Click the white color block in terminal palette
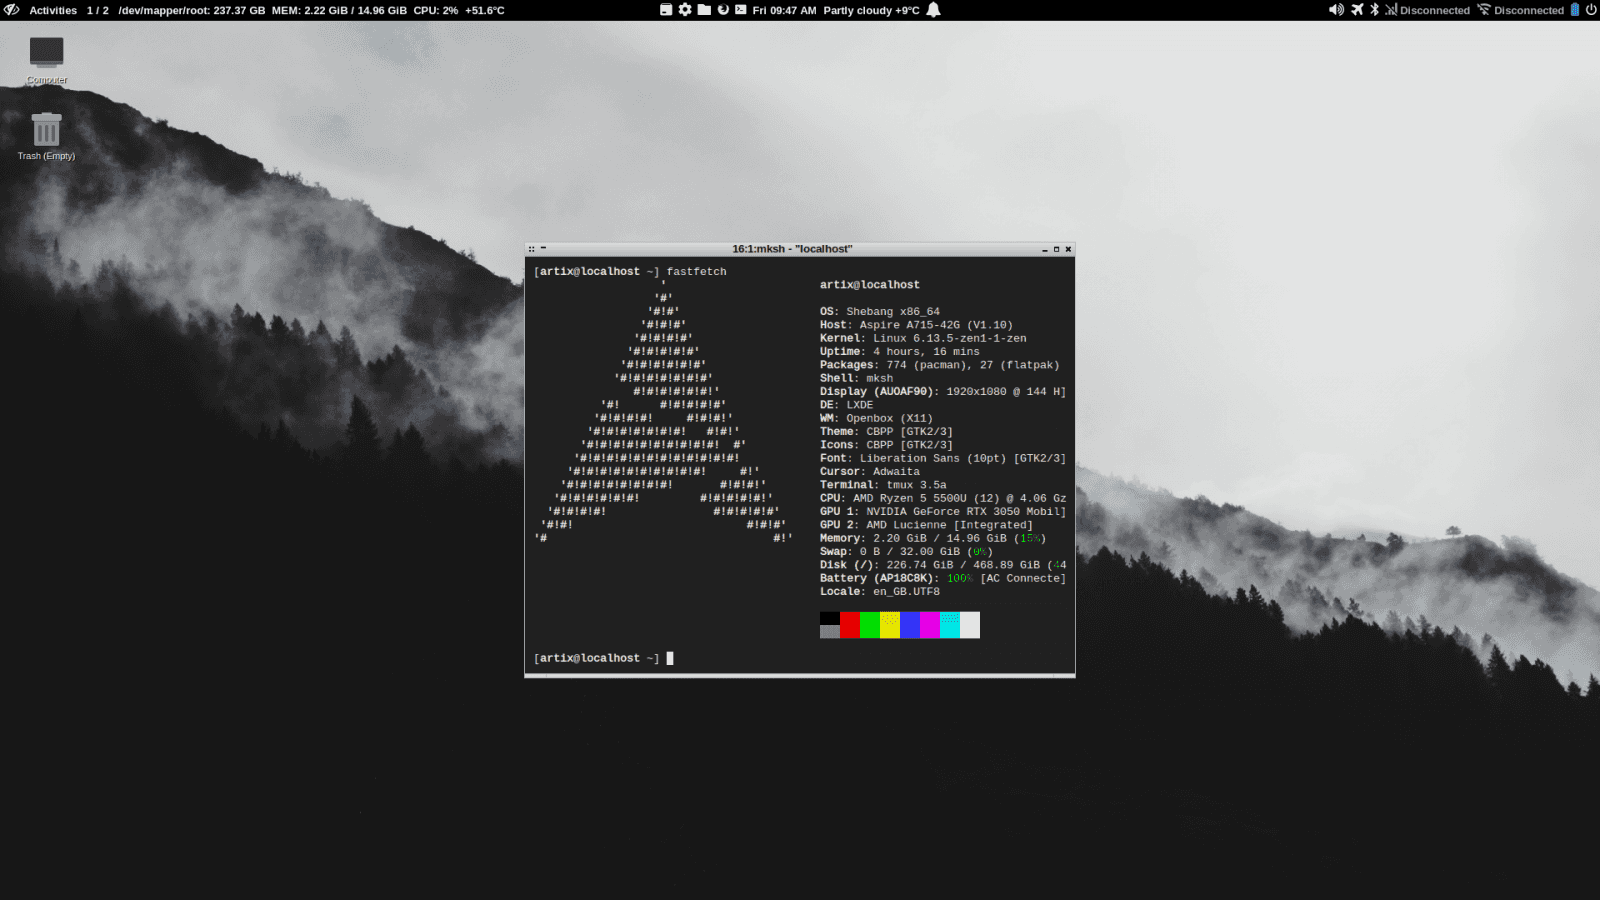The height and width of the screenshot is (900, 1600). pyautogui.click(x=970, y=625)
